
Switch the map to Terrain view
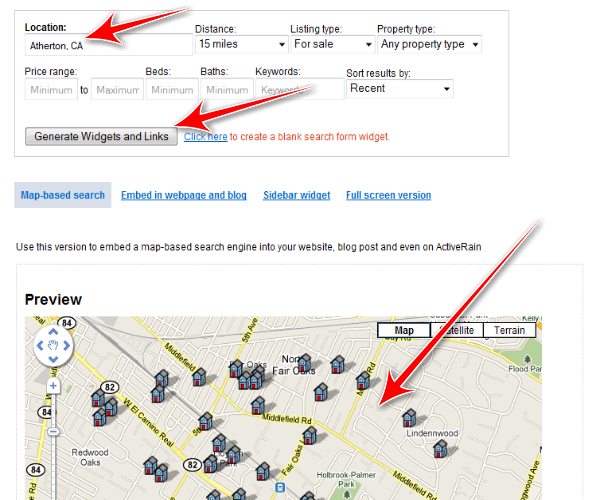click(x=510, y=330)
